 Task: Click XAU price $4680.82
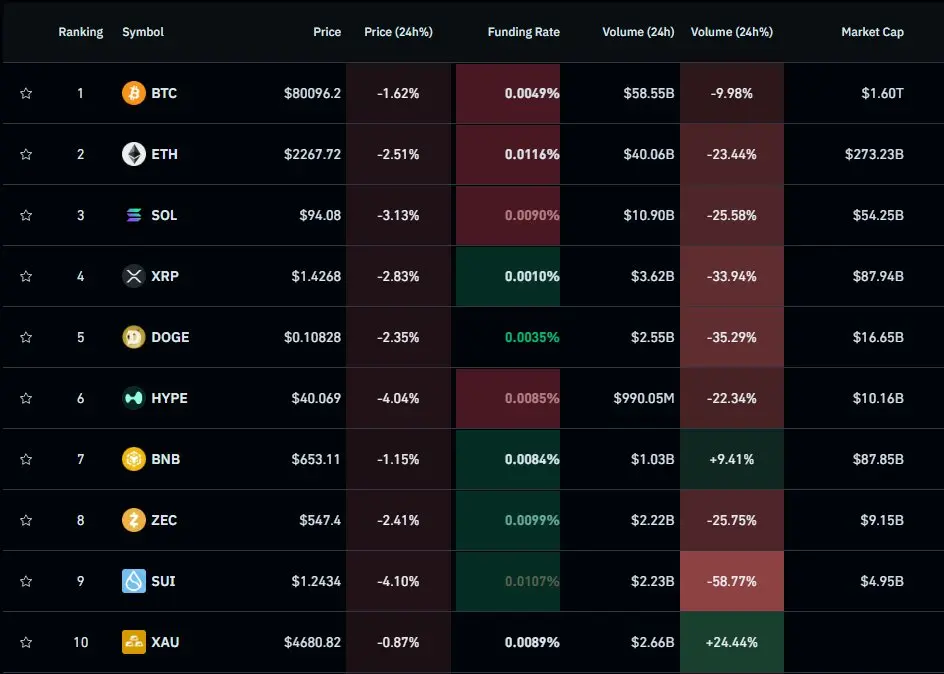pos(312,642)
